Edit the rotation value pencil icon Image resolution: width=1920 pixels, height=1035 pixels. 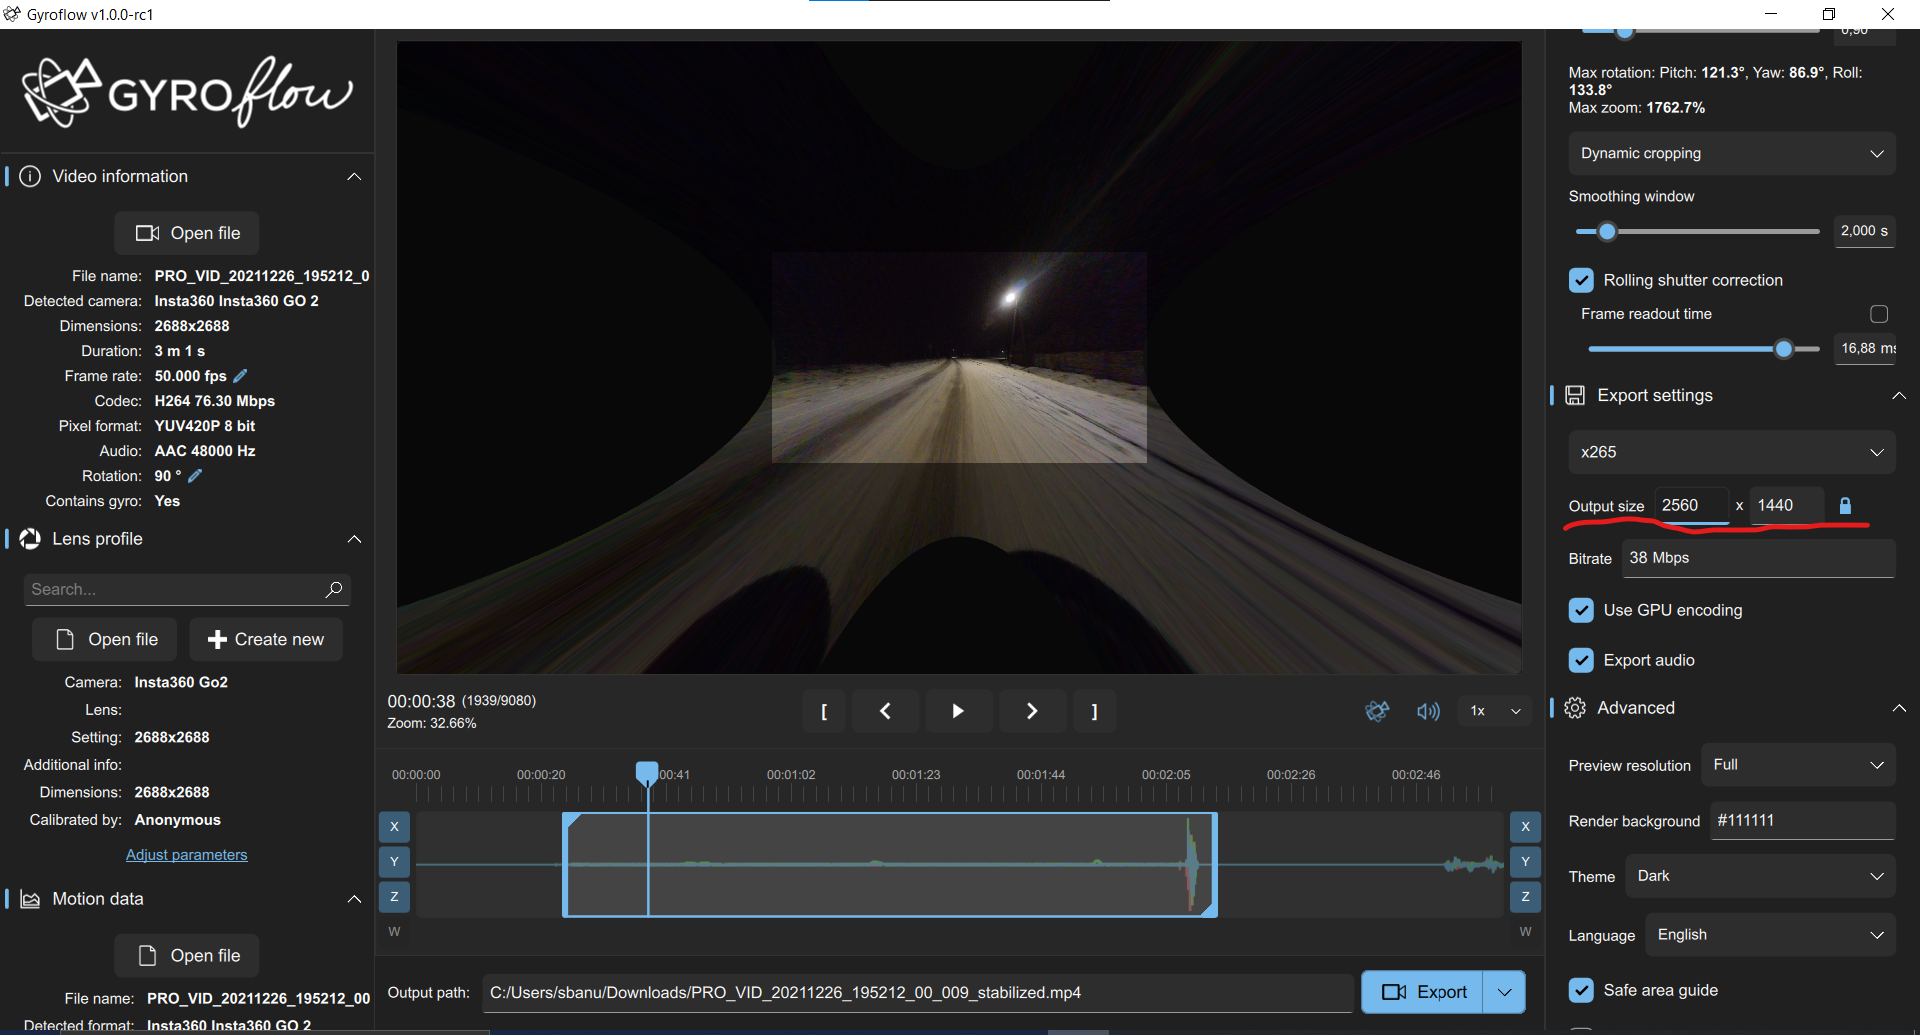[196, 475]
